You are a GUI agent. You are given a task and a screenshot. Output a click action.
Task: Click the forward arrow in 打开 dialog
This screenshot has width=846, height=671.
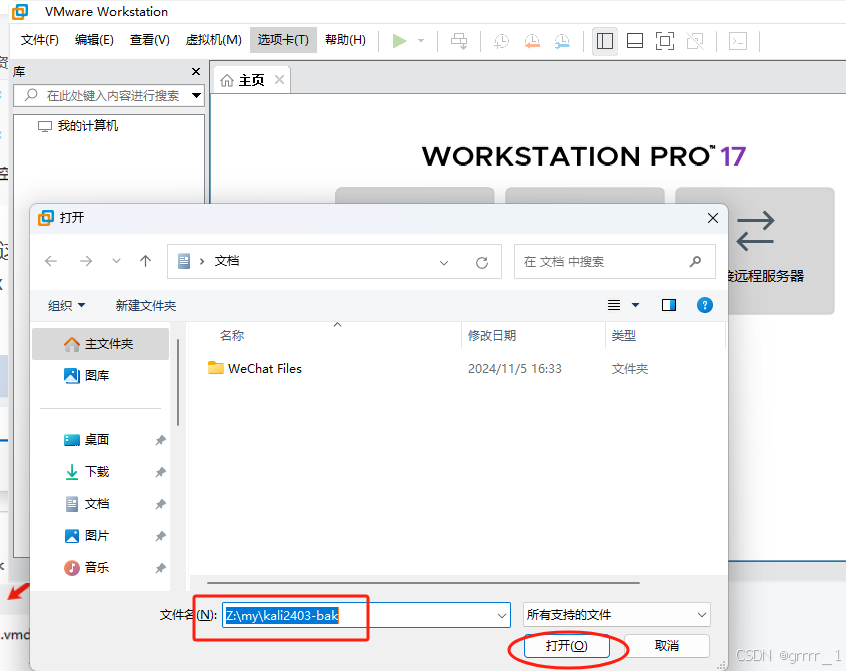pos(86,262)
